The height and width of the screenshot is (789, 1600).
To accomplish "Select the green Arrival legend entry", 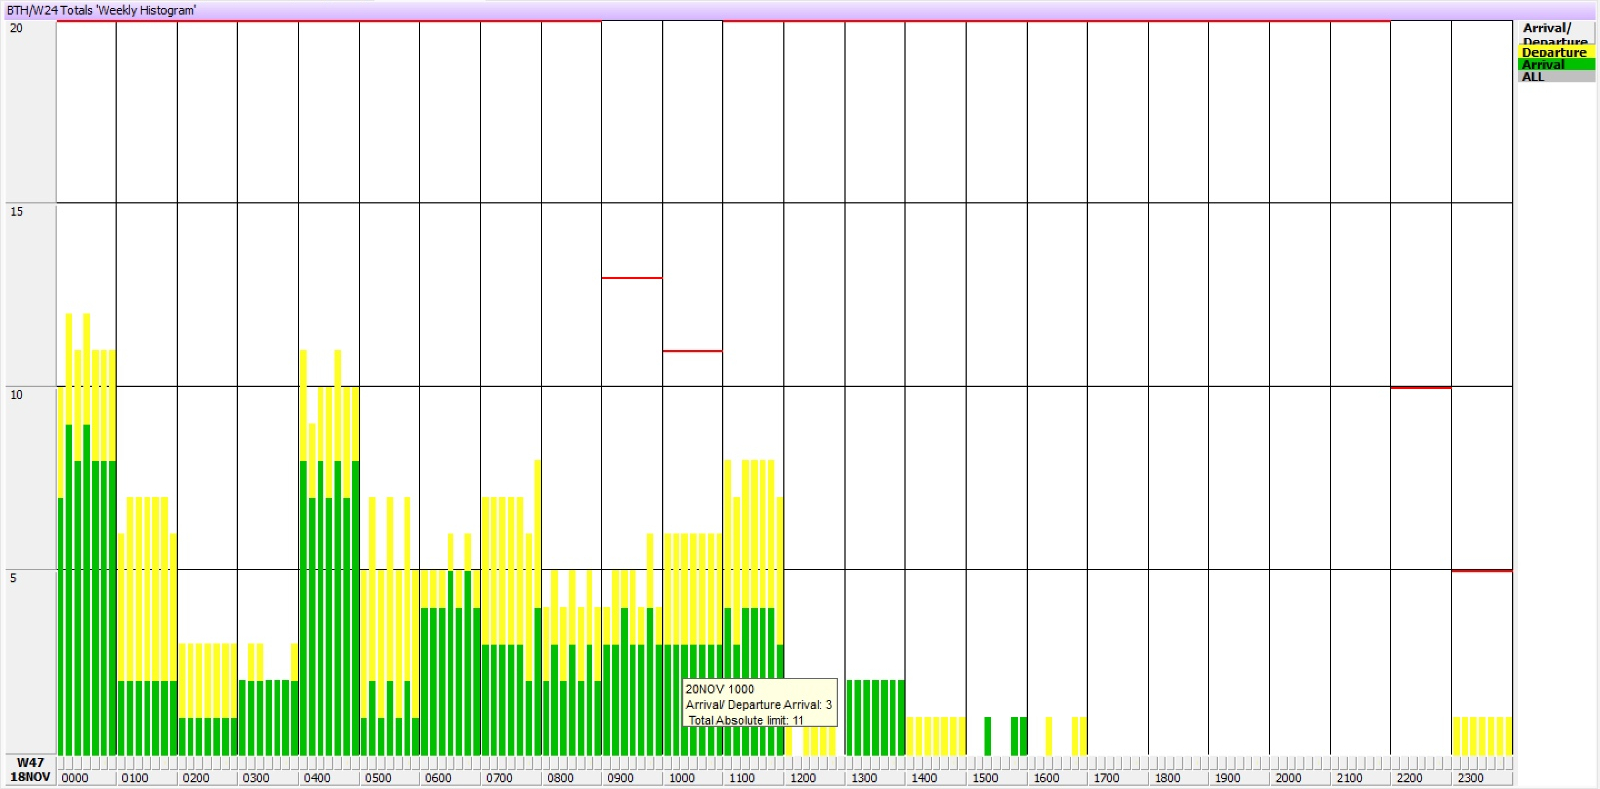I will click(1555, 64).
